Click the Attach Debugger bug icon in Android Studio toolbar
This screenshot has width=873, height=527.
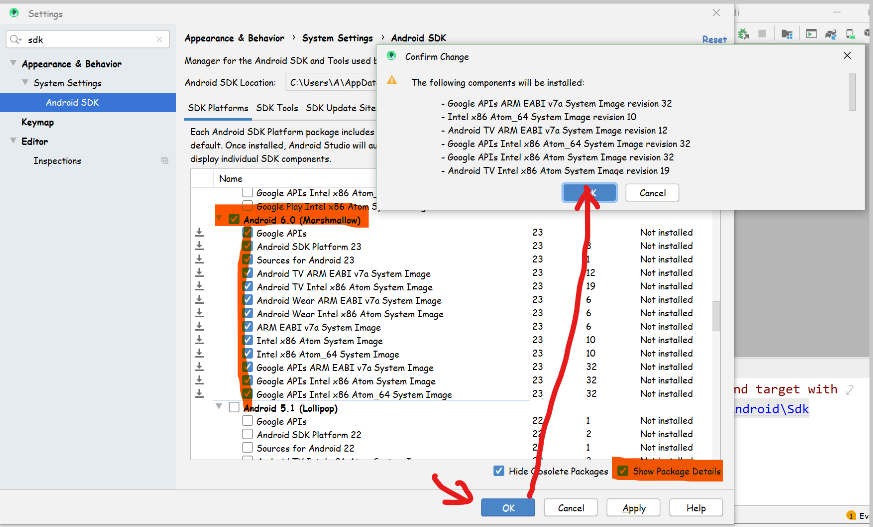744,34
